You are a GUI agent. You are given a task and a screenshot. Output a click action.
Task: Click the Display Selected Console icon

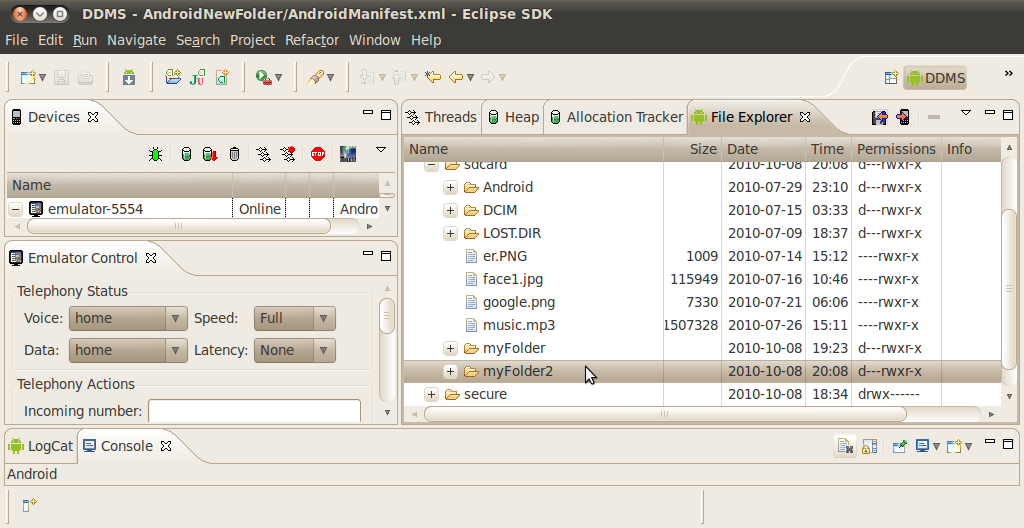(923, 446)
